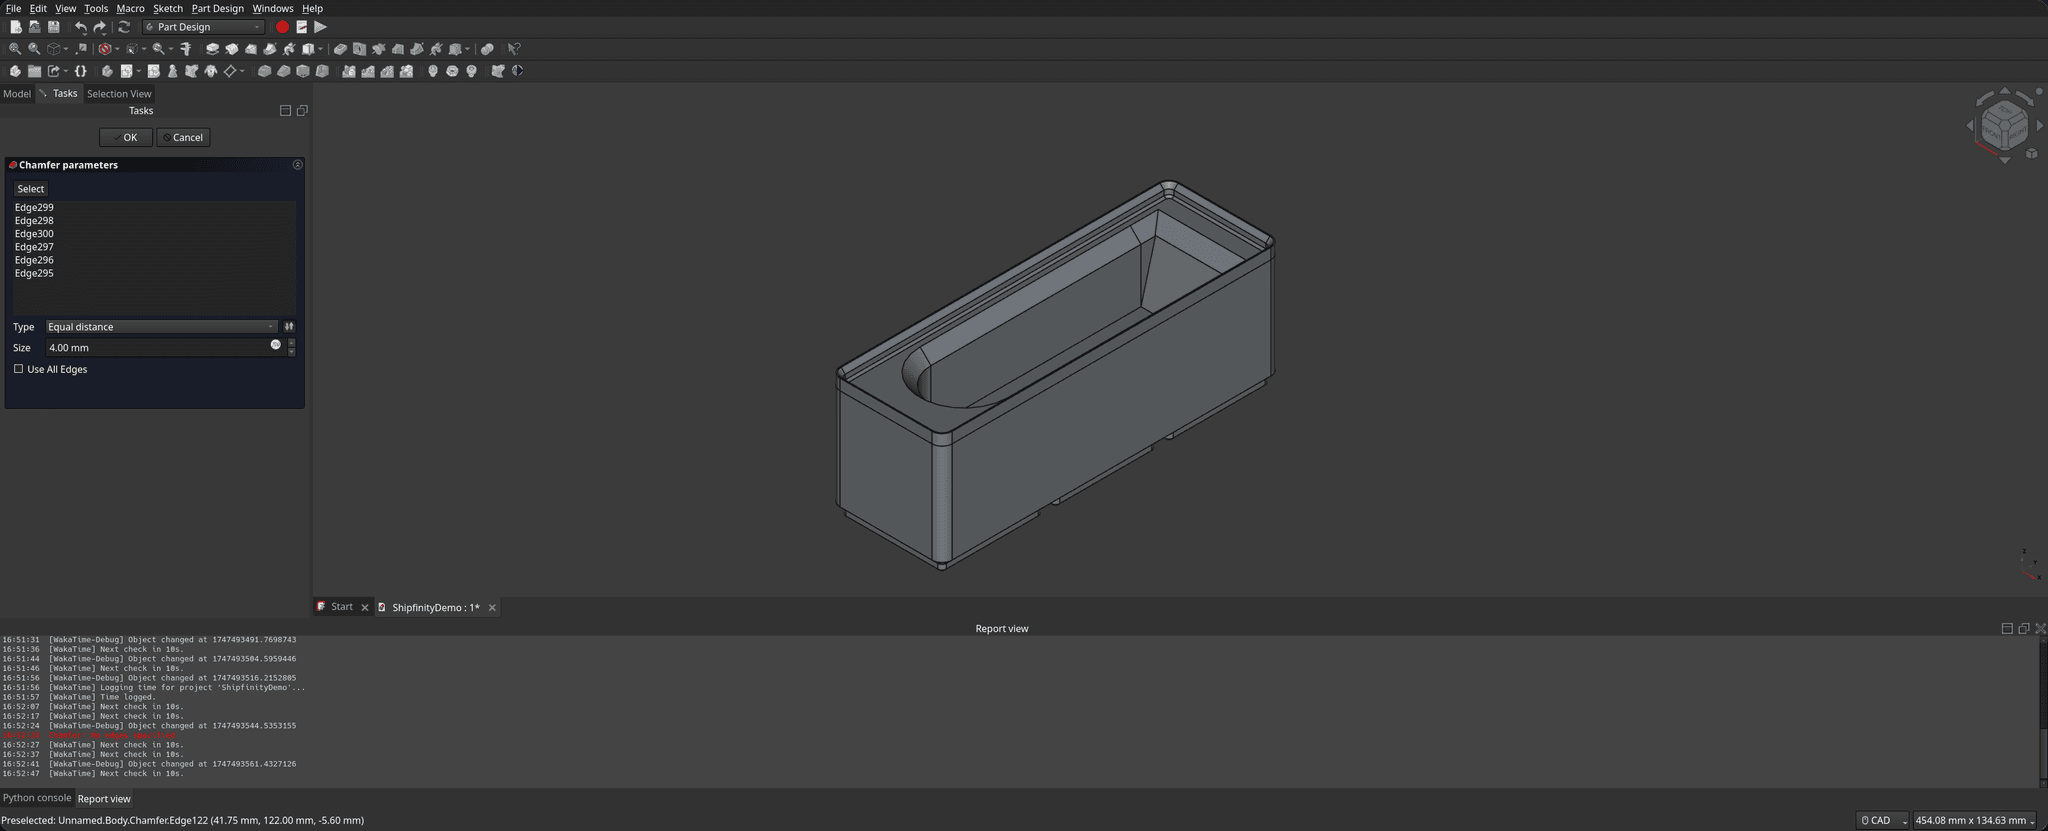
Task: Fit selection in the view
Action: 34,48
